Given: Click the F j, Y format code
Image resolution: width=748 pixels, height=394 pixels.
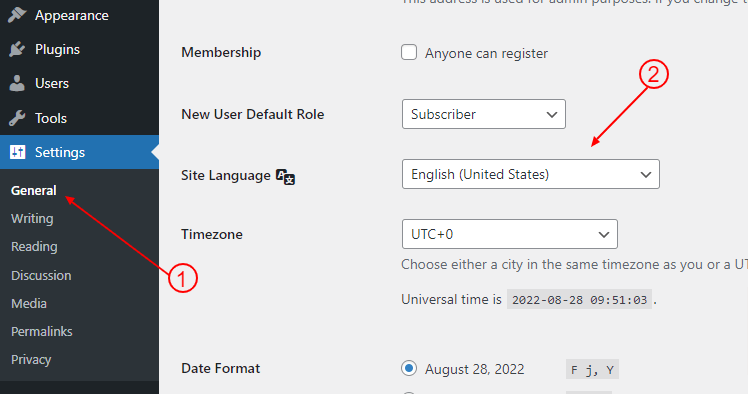Looking at the screenshot, I should point(592,369).
